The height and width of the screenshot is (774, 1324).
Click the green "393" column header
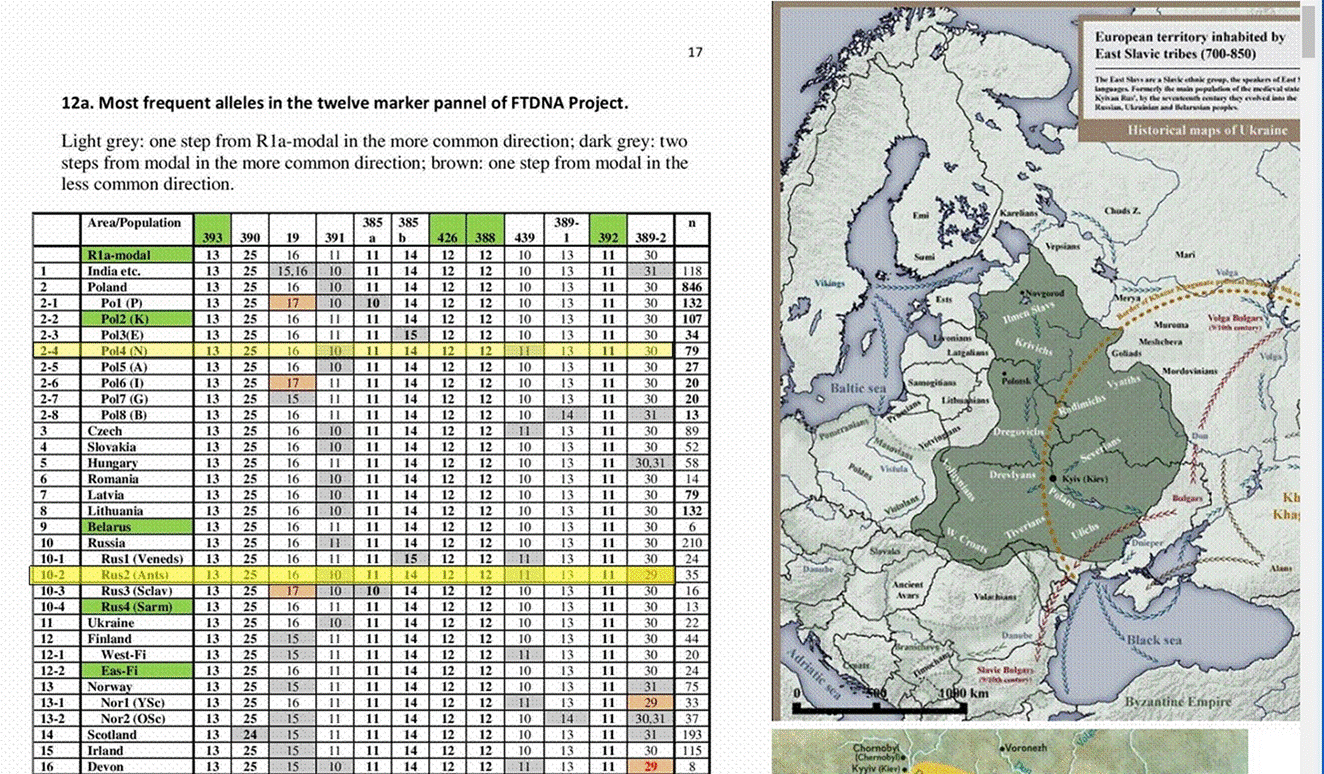click(x=213, y=229)
